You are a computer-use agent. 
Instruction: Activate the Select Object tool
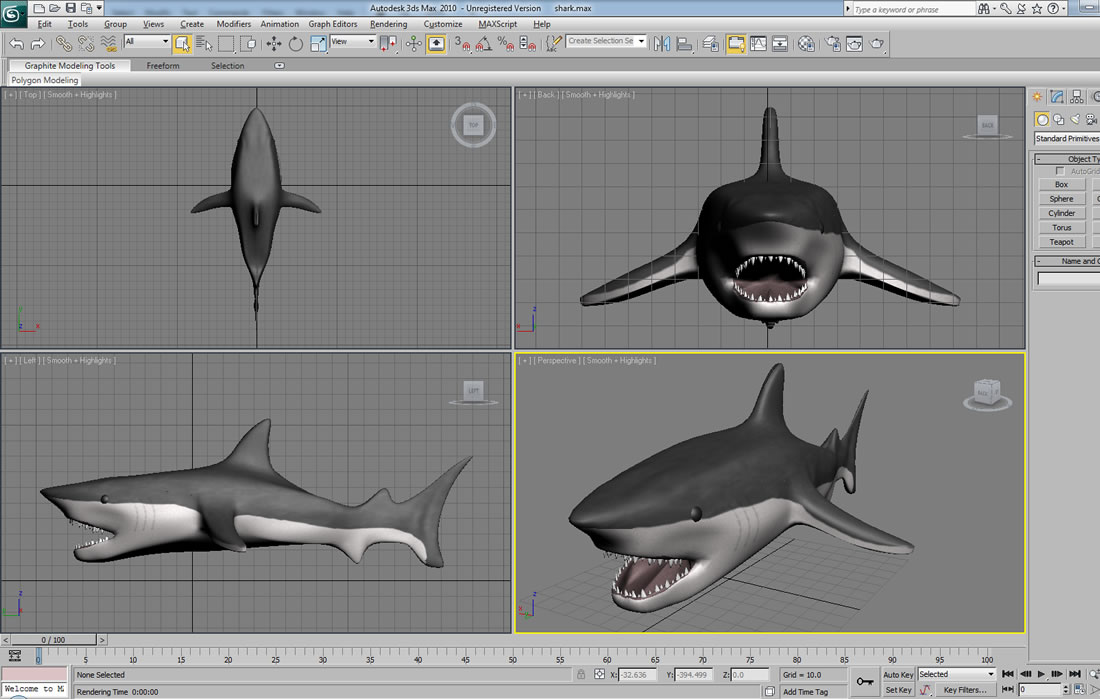pyautogui.click(x=182, y=44)
